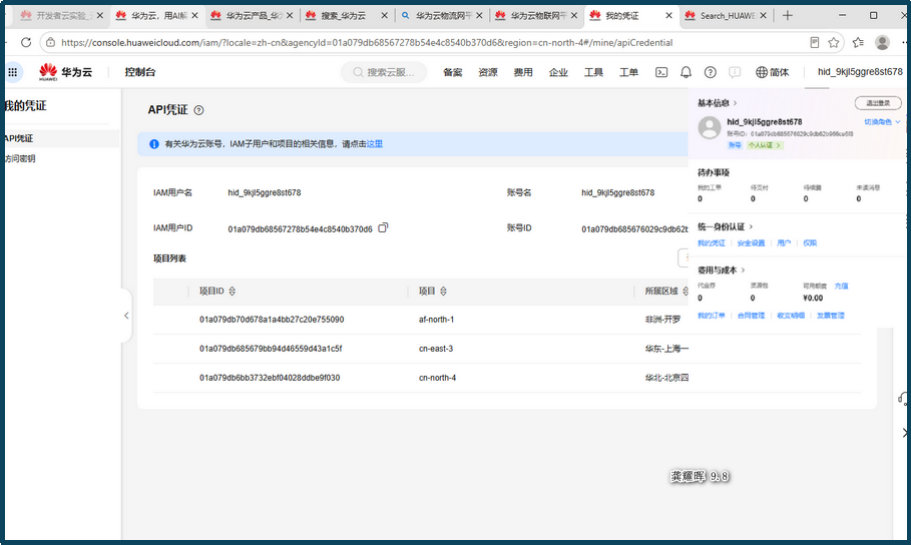Open the notification bell icon

click(x=686, y=72)
